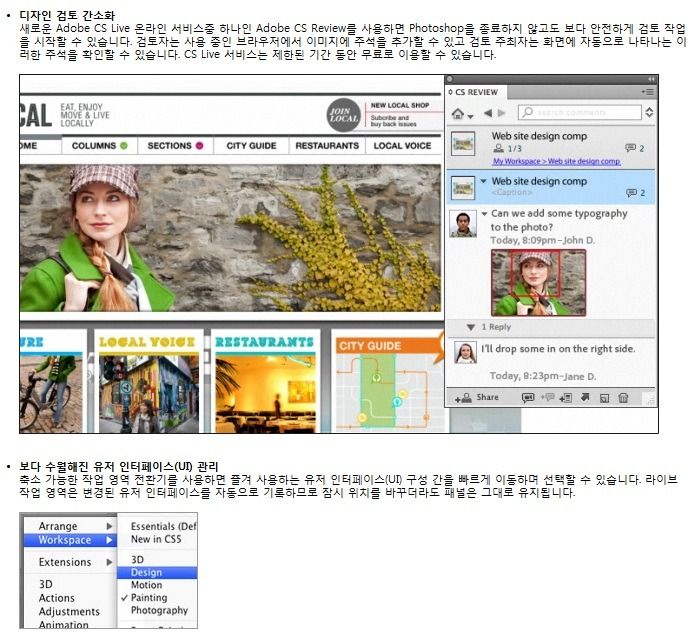Open the home icon dropdown arrow

tap(471, 116)
